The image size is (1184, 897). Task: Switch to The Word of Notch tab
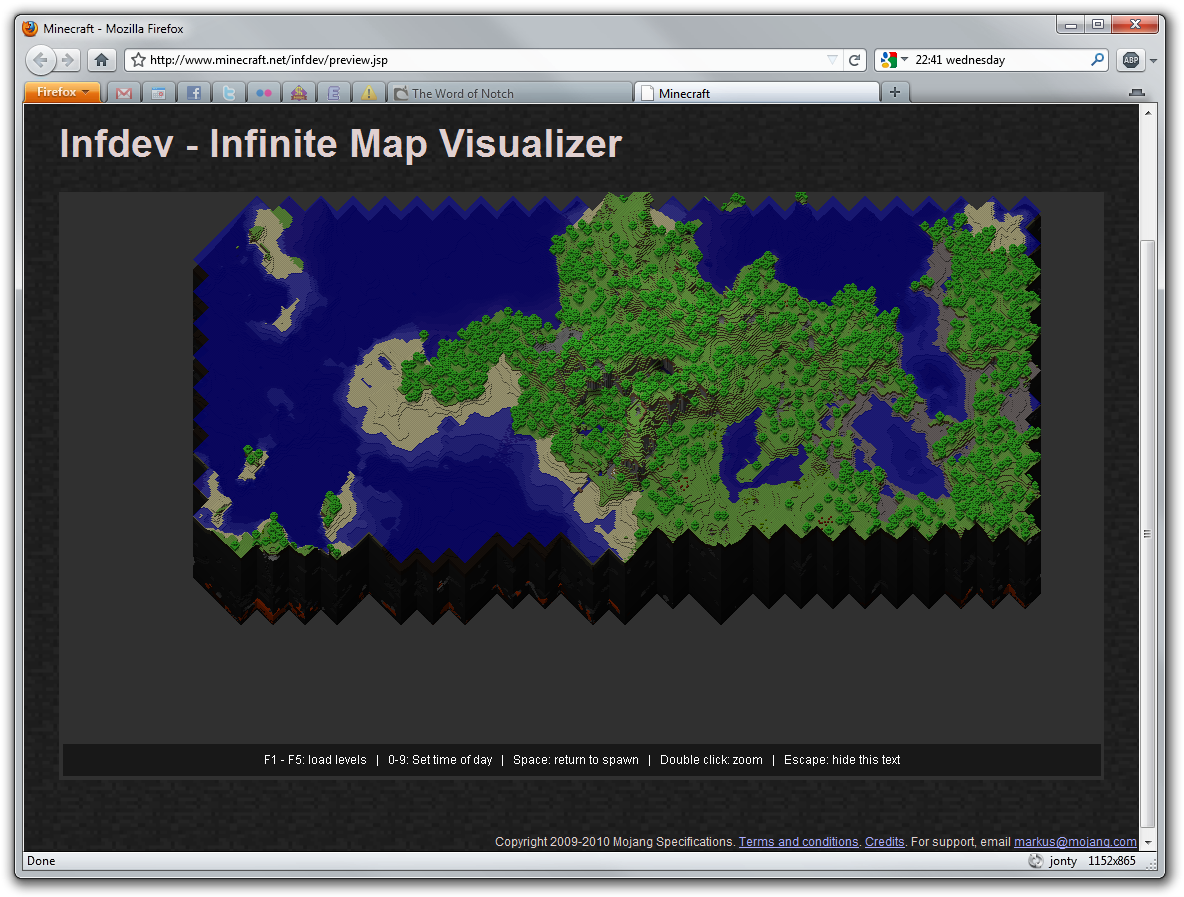click(510, 93)
